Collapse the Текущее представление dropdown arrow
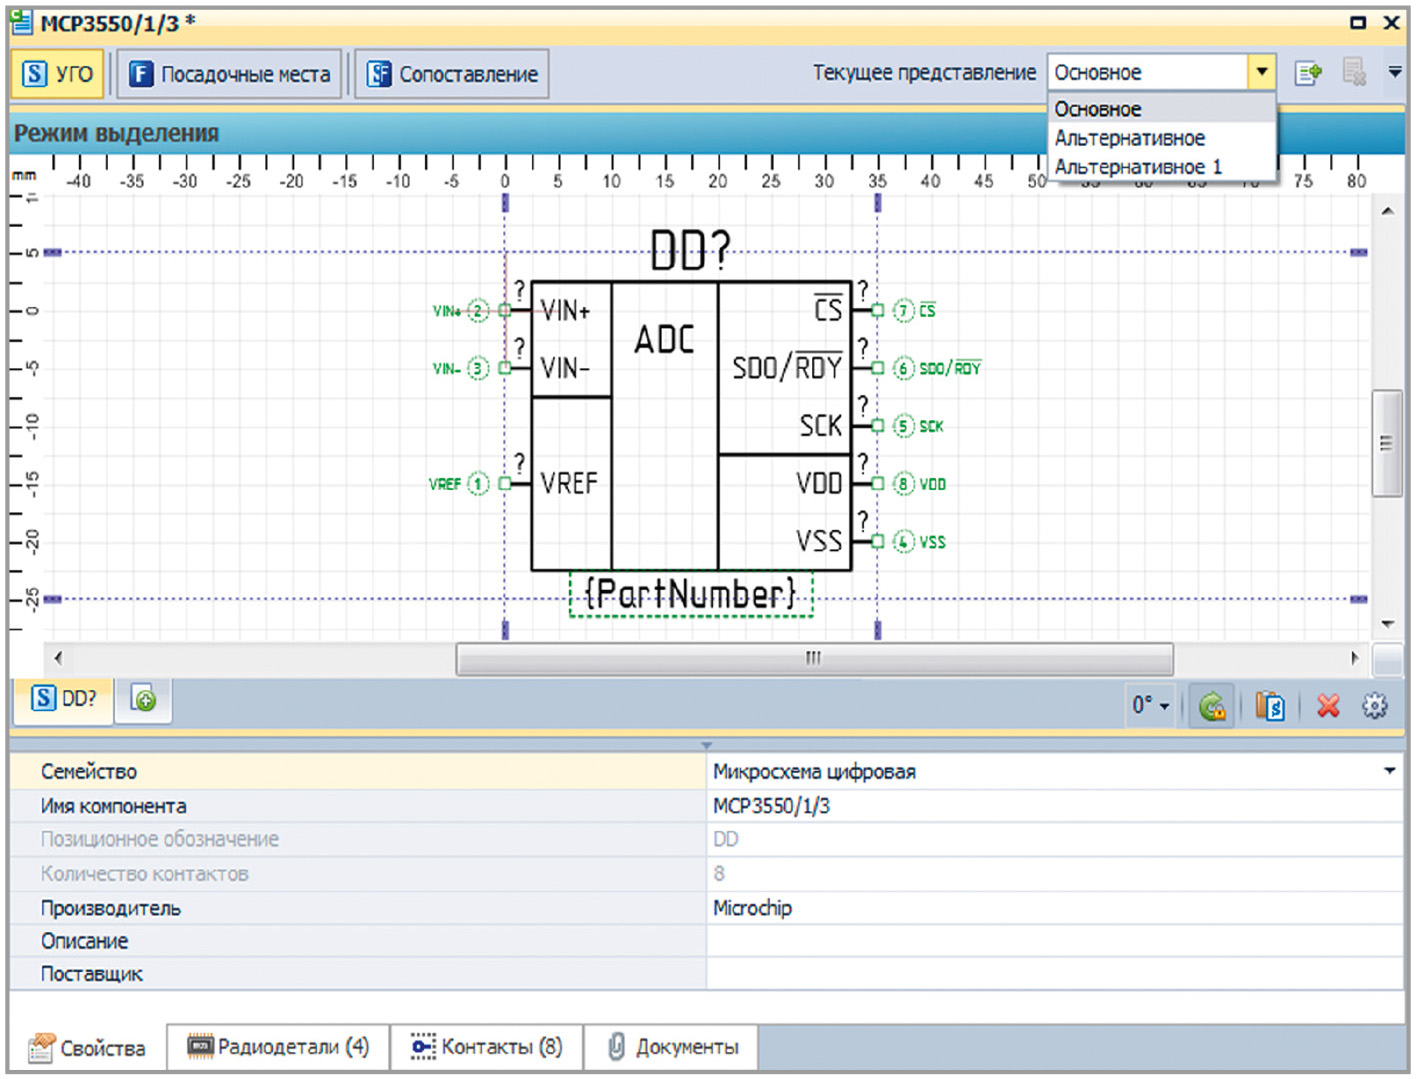Screen dimensions: 1418x1079 click(x=1261, y=72)
